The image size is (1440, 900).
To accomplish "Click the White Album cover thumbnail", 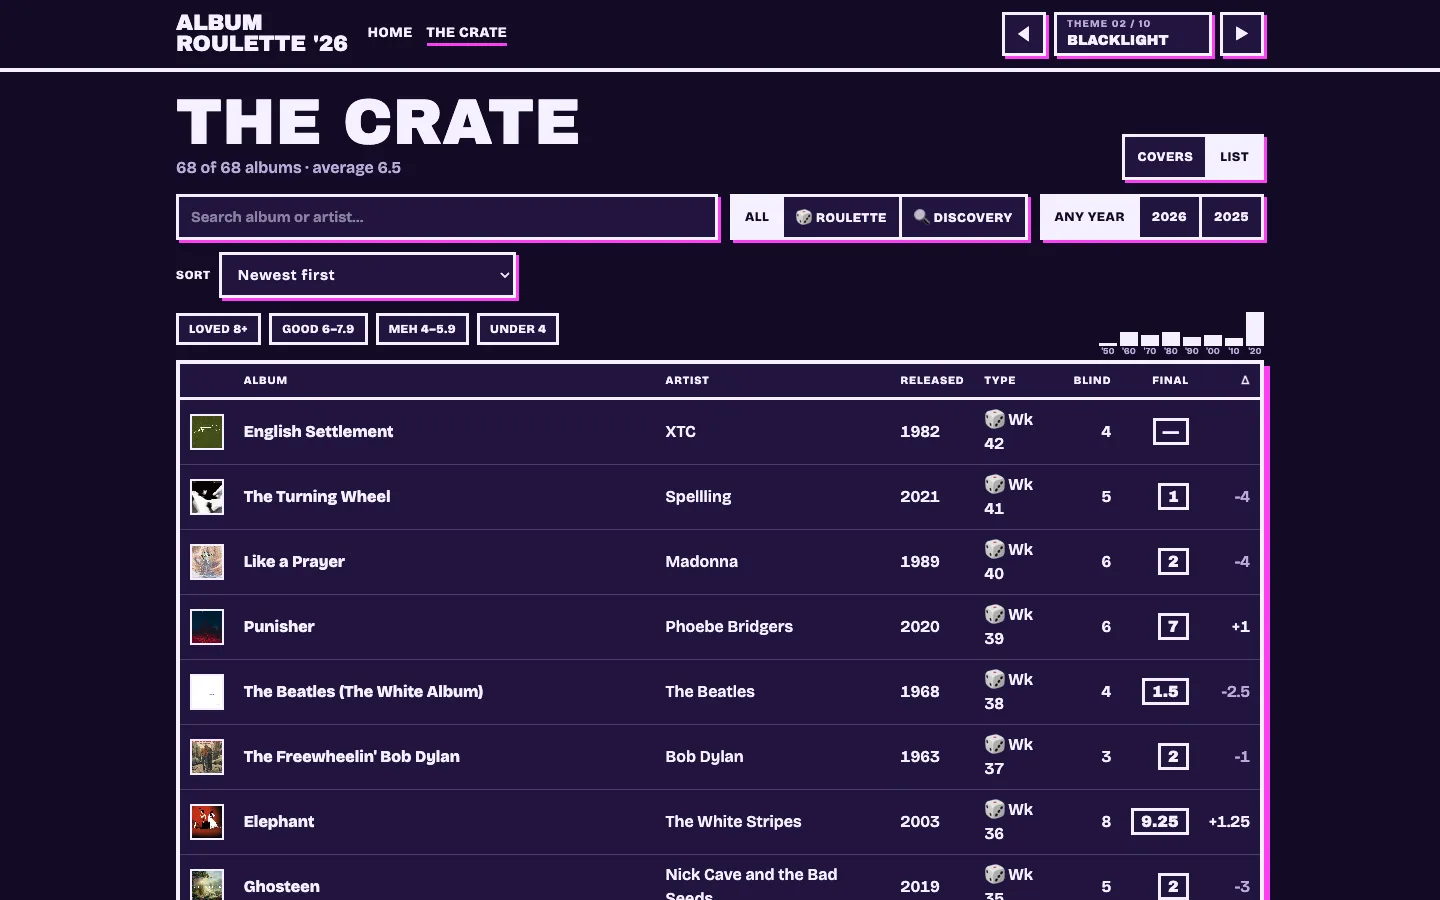I will tap(207, 692).
